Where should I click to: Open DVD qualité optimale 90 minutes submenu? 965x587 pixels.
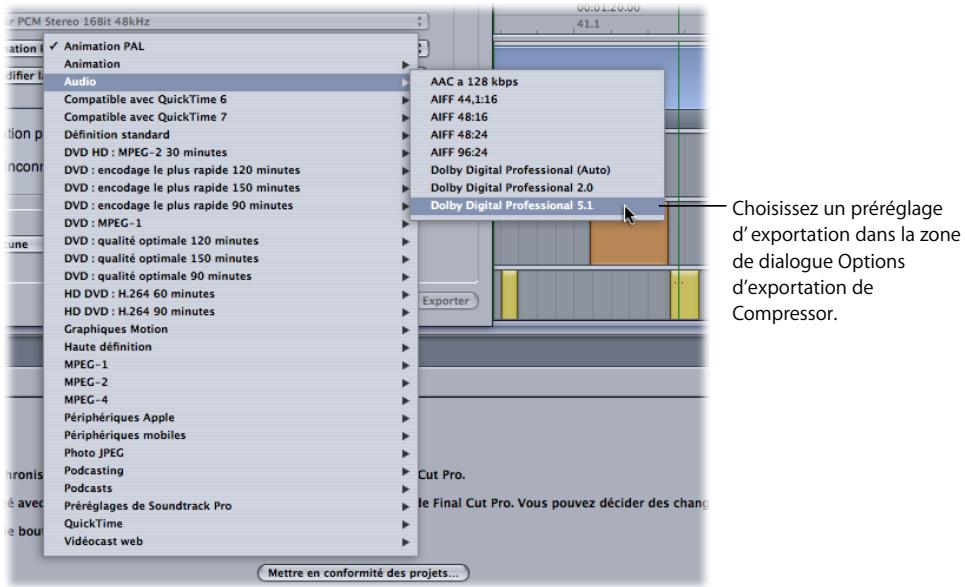[x=231, y=276]
